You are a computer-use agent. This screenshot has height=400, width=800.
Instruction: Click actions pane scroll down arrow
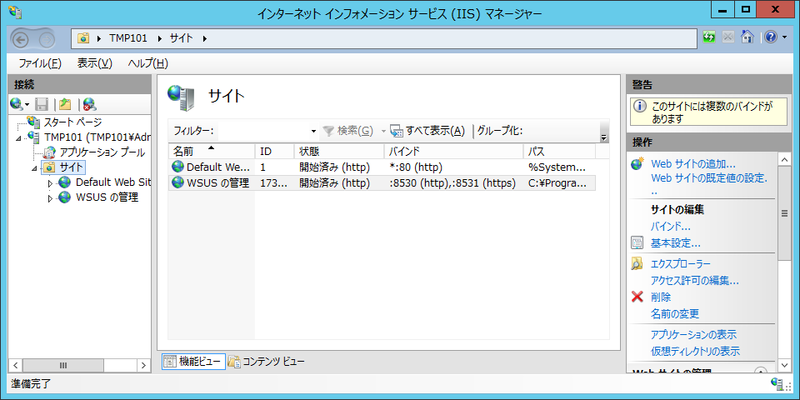pyautogui.click(x=784, y=365)
